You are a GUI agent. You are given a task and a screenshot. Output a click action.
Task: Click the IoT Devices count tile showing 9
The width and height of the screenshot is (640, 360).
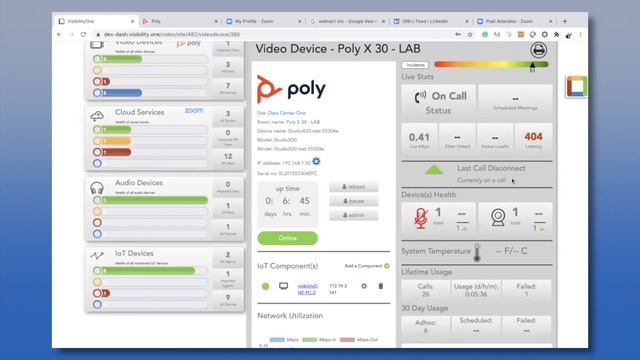228,300
